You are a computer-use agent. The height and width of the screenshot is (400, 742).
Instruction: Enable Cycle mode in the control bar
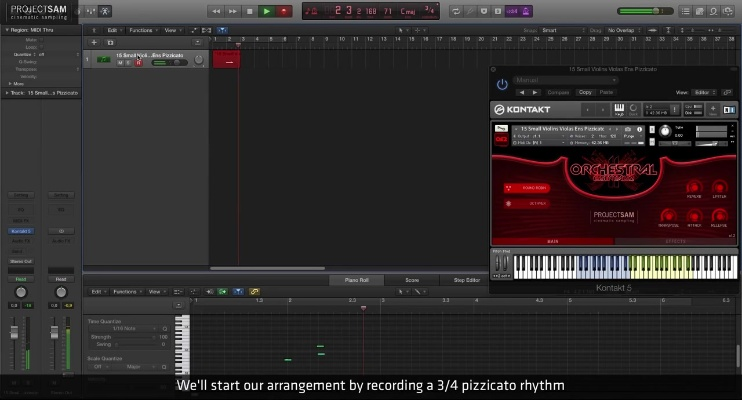[x=456, y=11]
